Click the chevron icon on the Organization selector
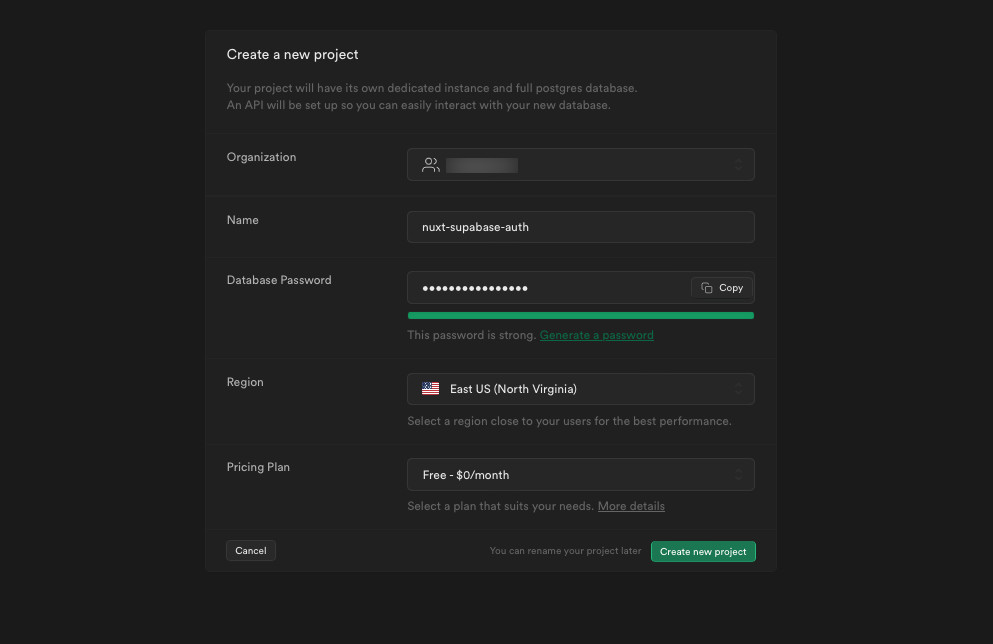The height and width of the screenshot is (644, 993). pos(739,164)
